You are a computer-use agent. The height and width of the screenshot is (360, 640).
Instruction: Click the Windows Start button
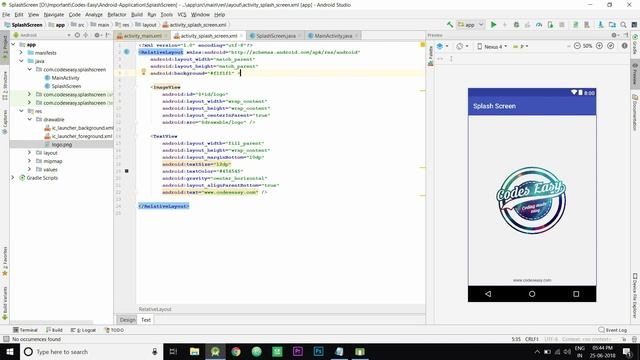coord(9,351)
